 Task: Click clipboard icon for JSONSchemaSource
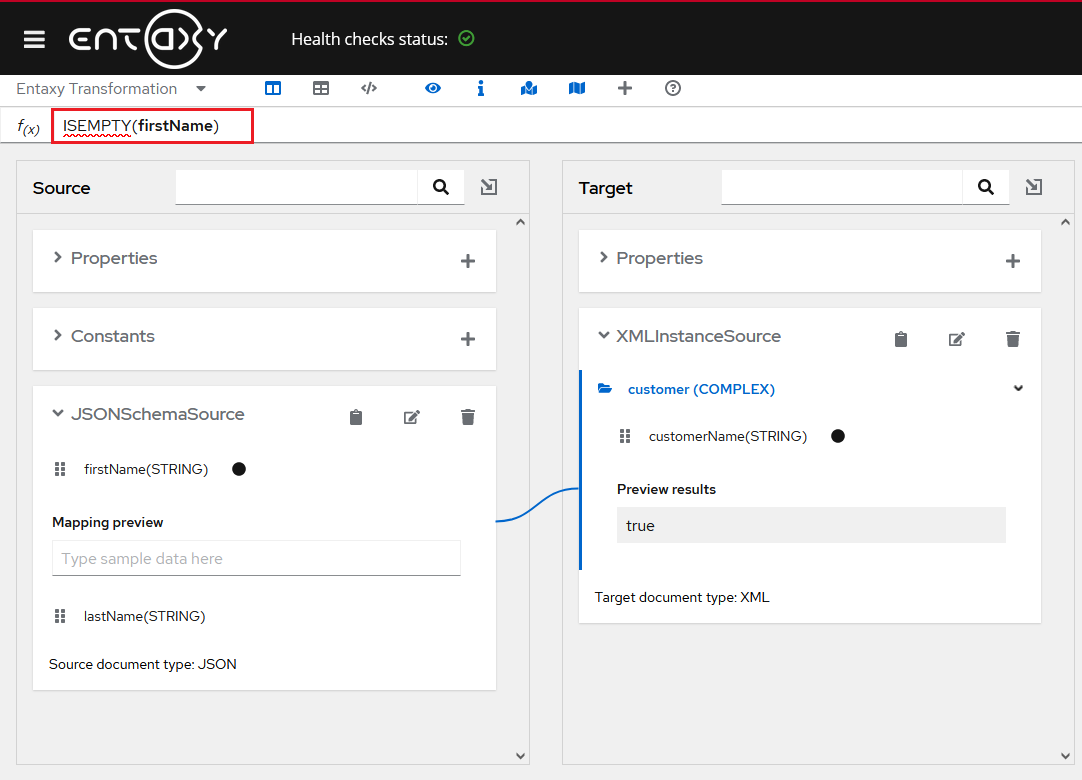click(356, 417)
